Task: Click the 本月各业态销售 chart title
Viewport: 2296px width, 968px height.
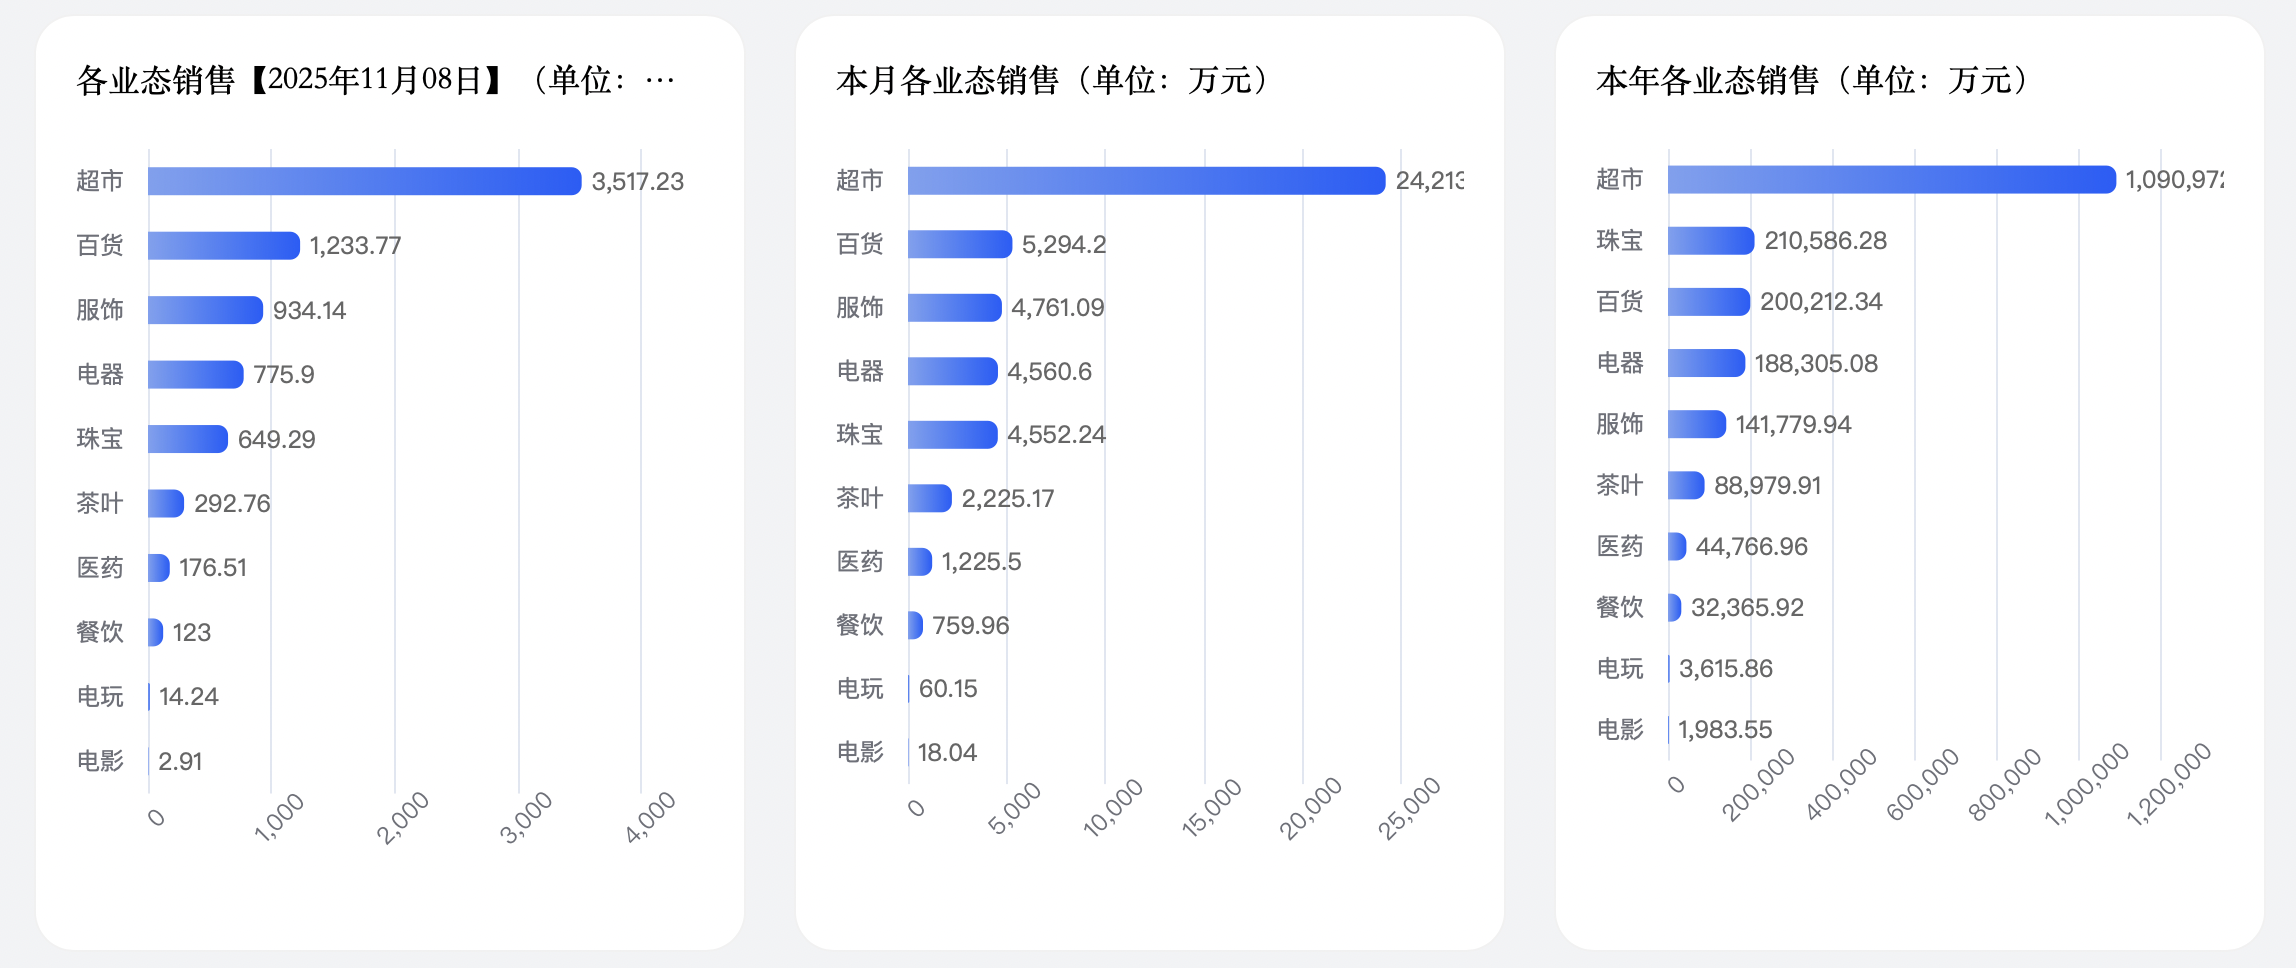Action: (x=1052, y=80)
